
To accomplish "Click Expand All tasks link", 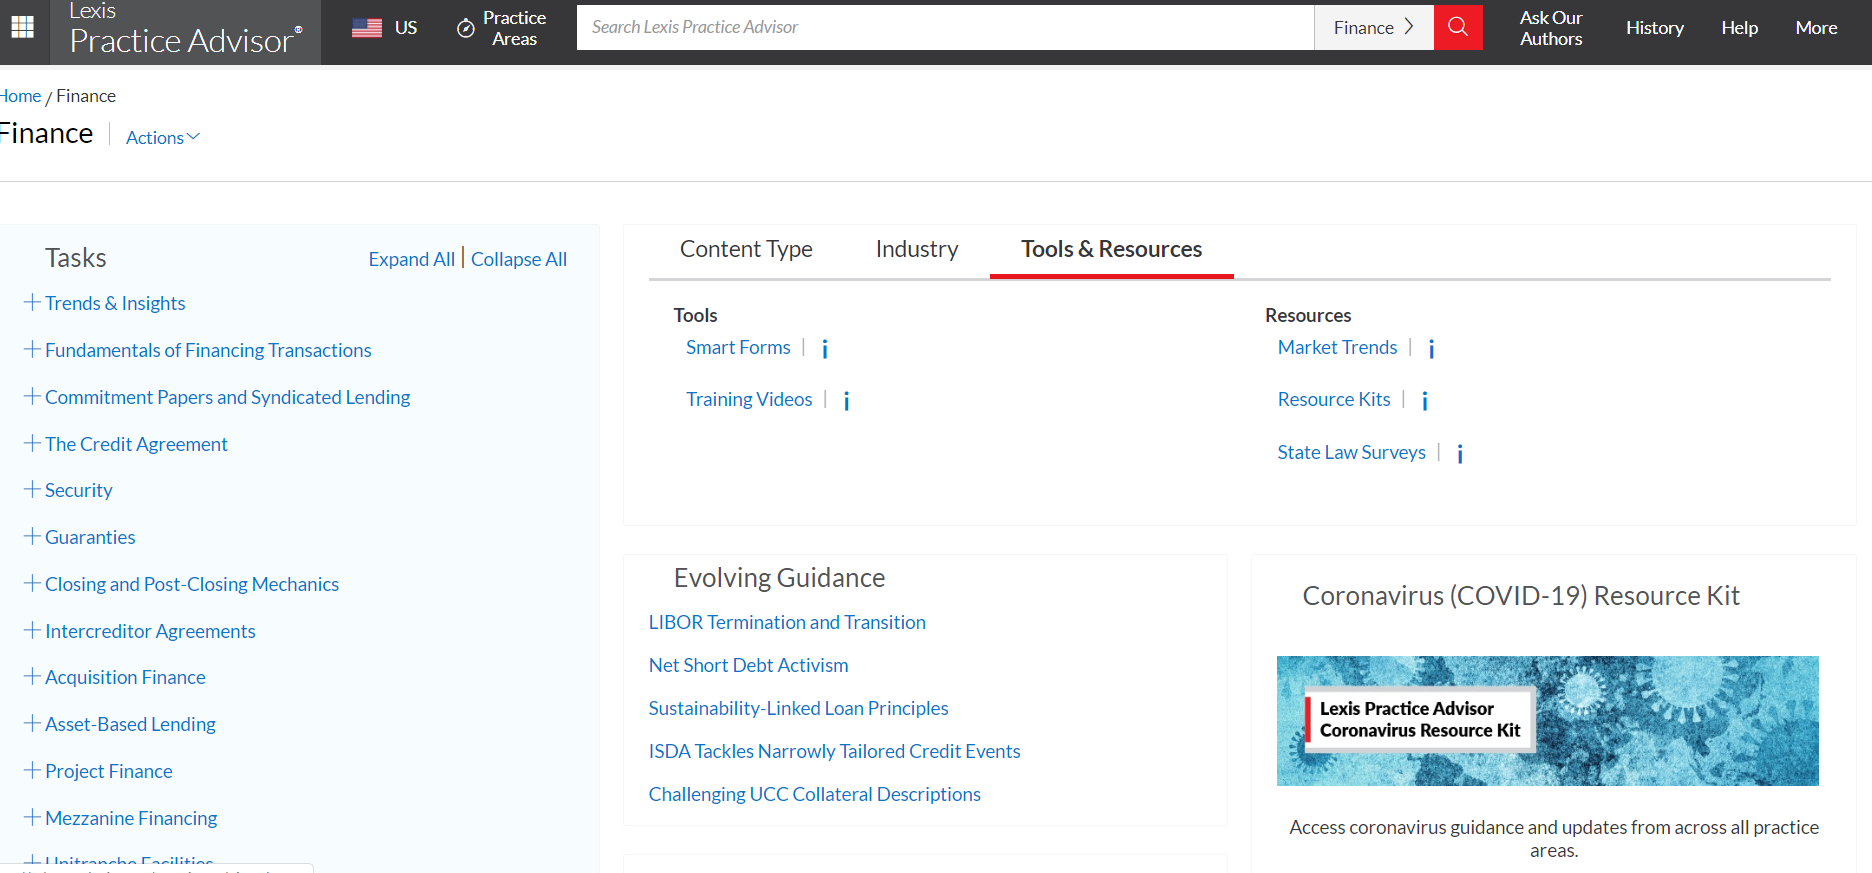I will tap(411, 259).
